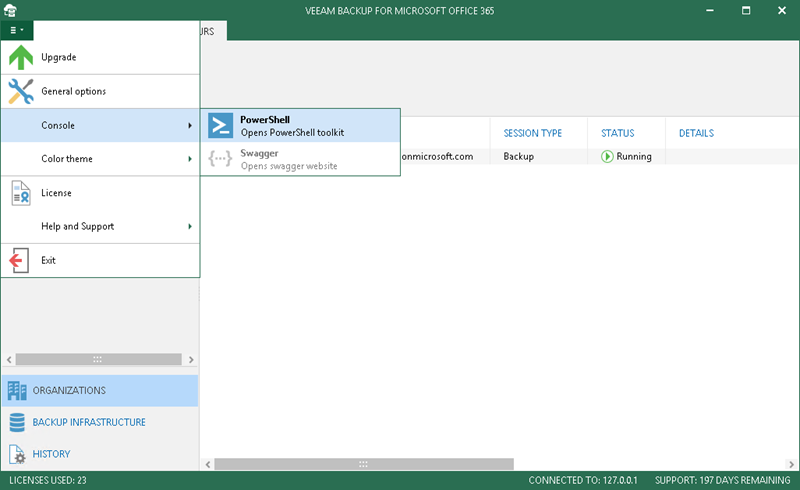Expand the Console submenu arrow
Viewport: 800px width, 490px height.
point(190,125)
